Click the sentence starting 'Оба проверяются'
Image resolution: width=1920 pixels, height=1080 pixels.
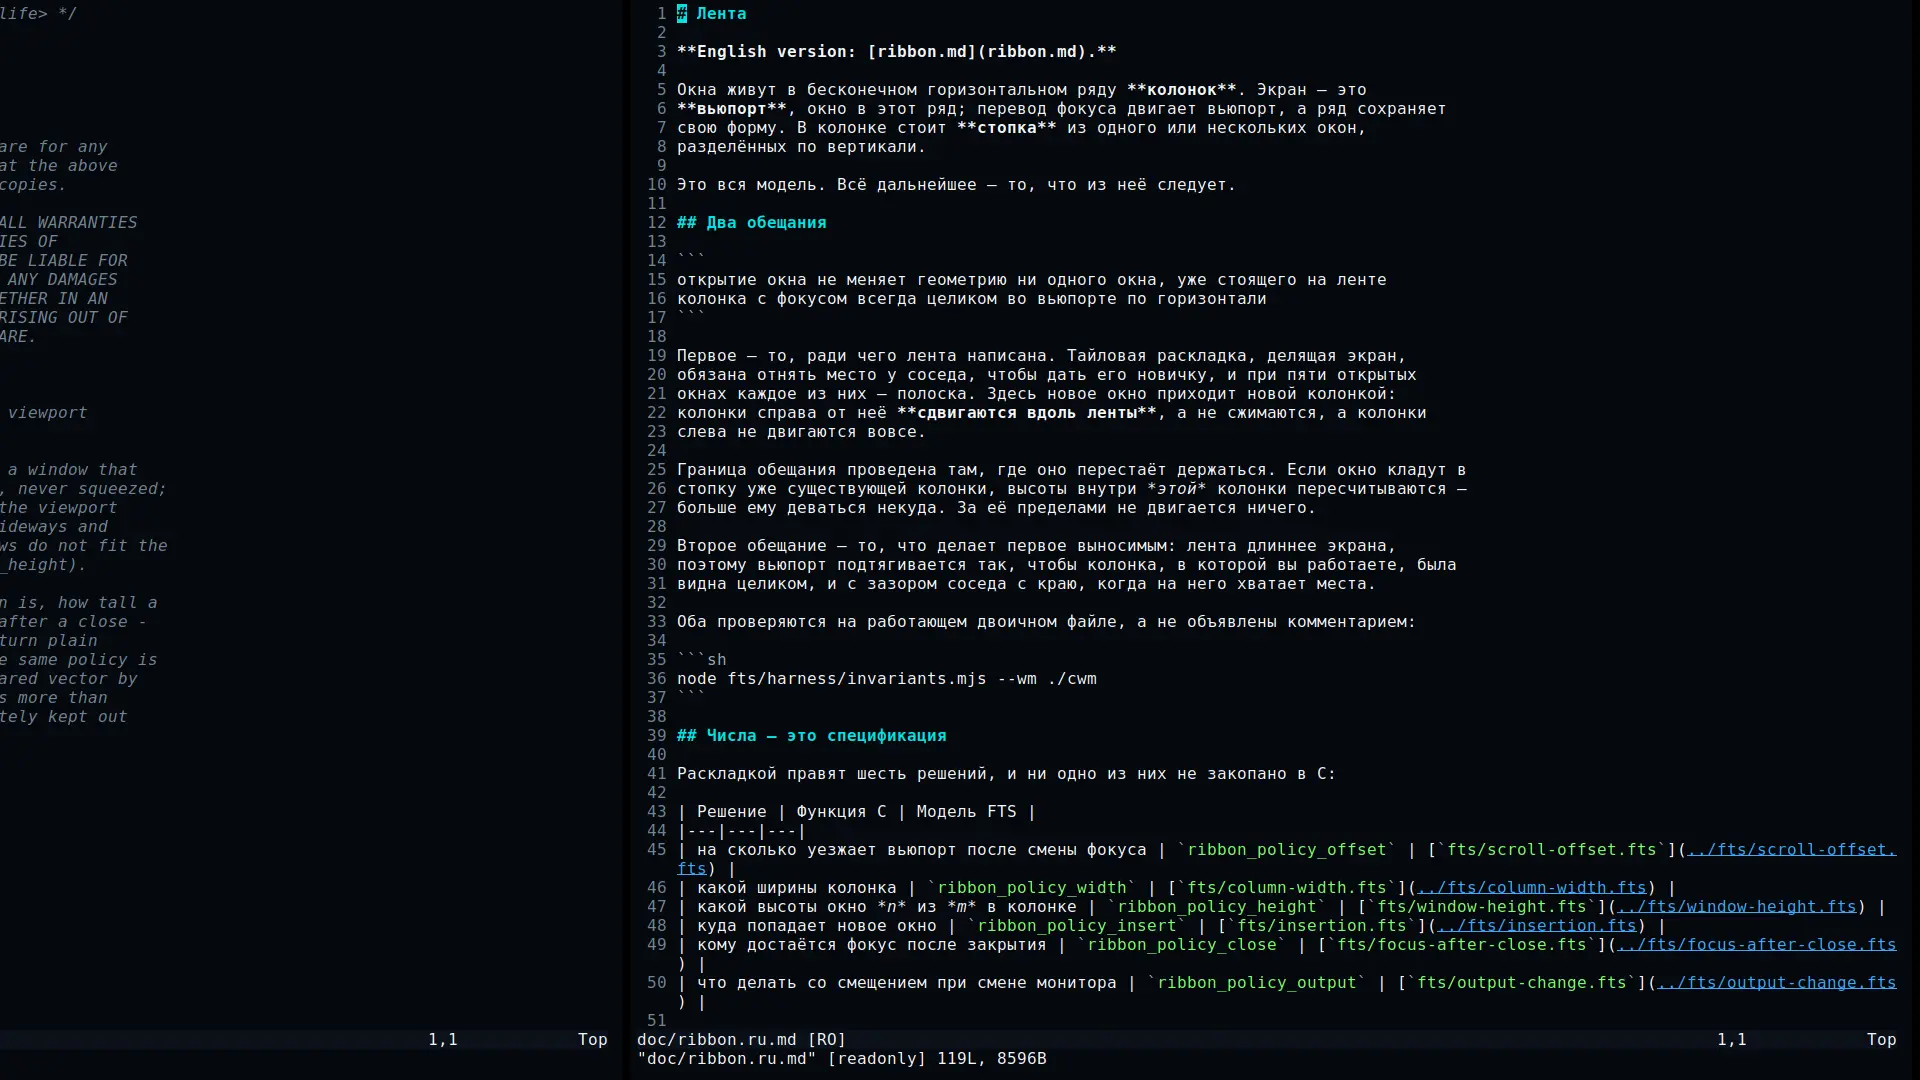point(1047,622)
